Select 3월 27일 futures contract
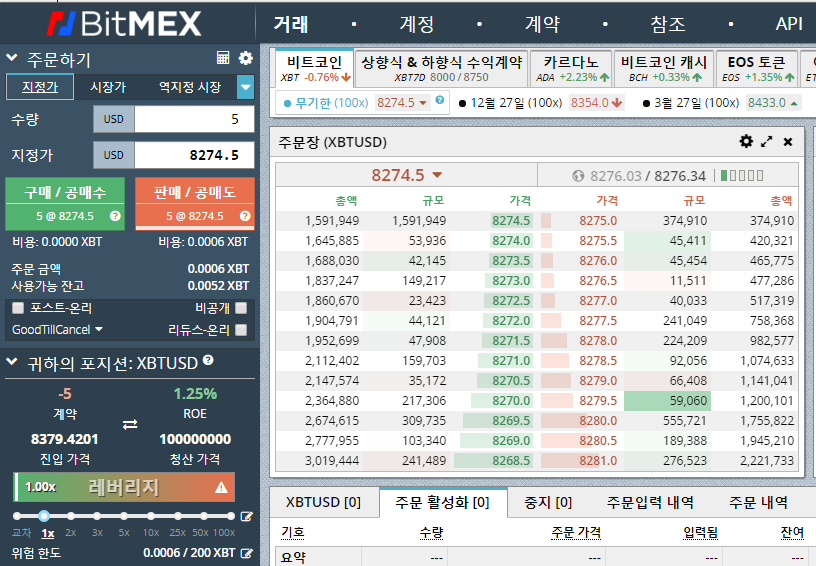This screenshot has height=566, width=816. pos(720,102)
